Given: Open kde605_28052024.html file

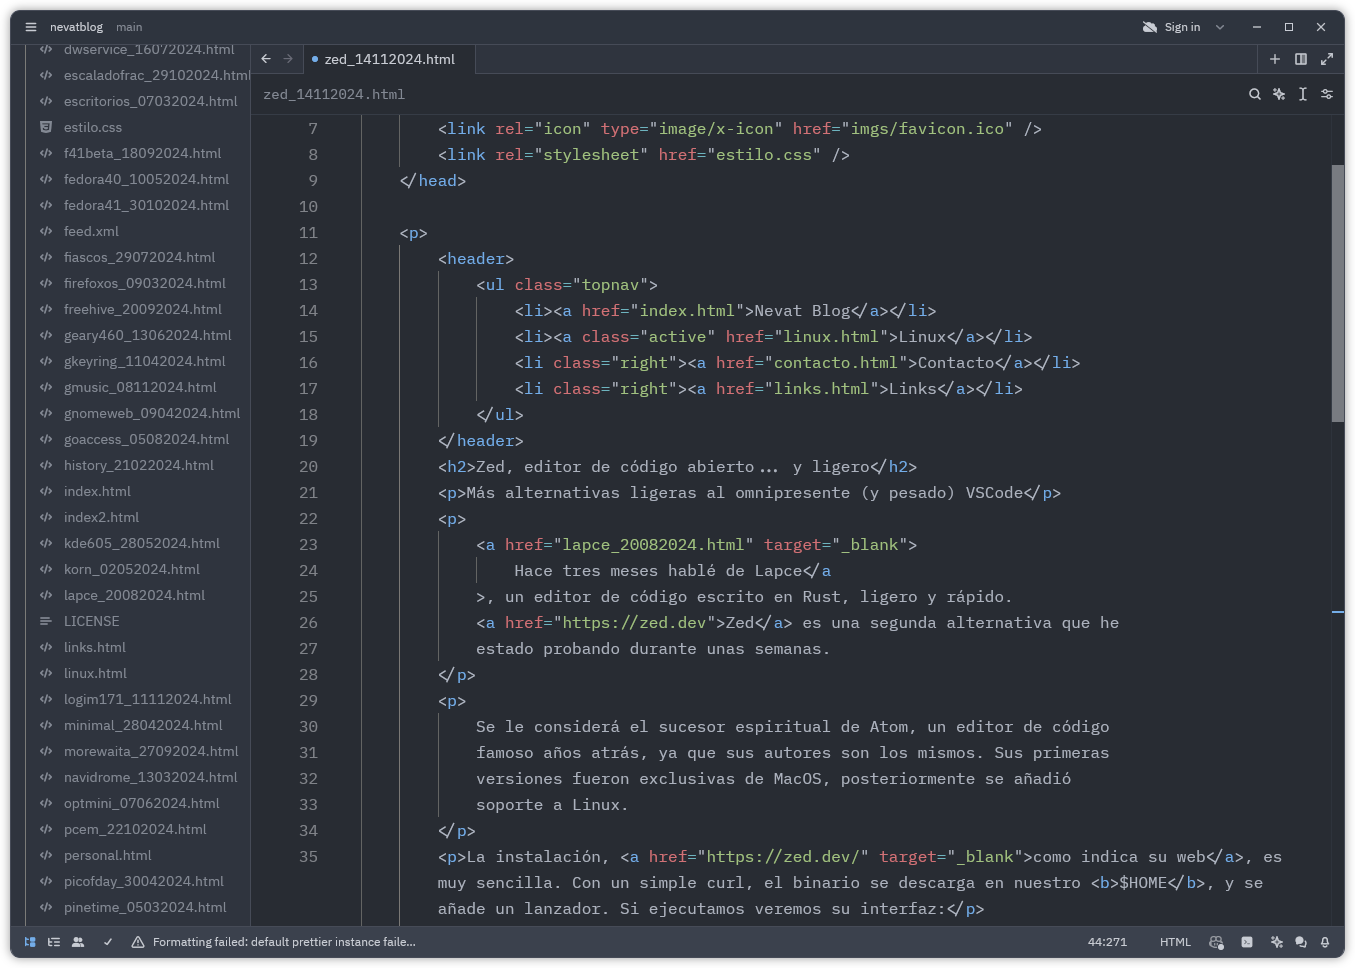Looking at the screenshot, I should pos(142,543).
